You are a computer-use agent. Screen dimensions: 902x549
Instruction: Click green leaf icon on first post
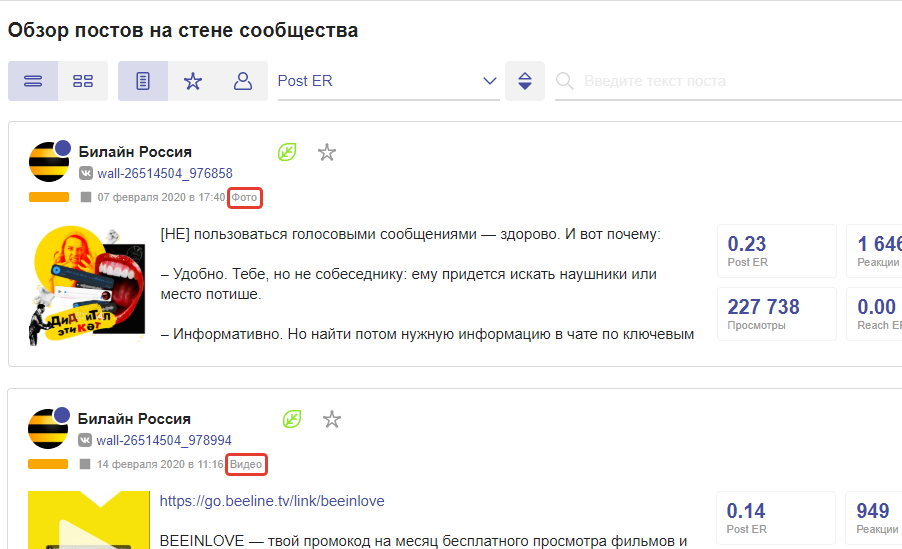click(286, 152)
